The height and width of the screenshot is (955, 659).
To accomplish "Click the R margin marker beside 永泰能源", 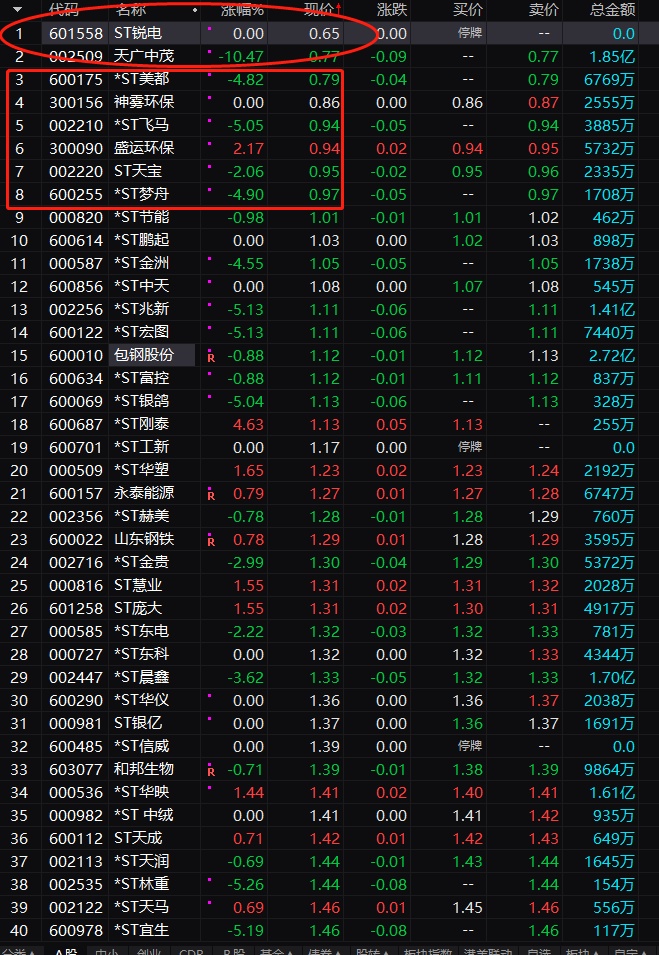I will [x=211, y=494].
